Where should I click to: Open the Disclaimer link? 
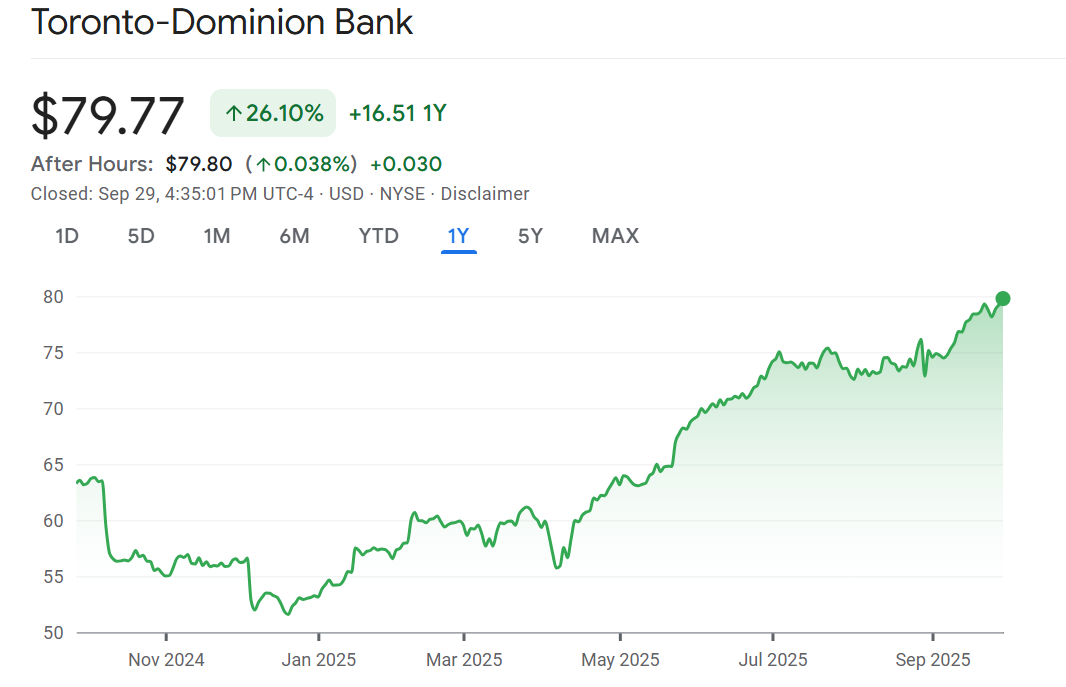pos(485,194)
